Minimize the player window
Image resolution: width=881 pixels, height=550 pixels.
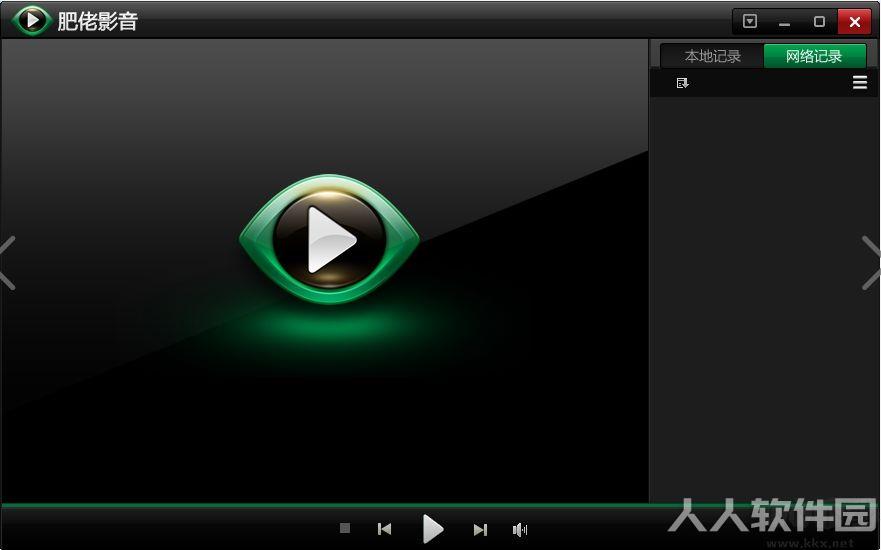[785, 22]
